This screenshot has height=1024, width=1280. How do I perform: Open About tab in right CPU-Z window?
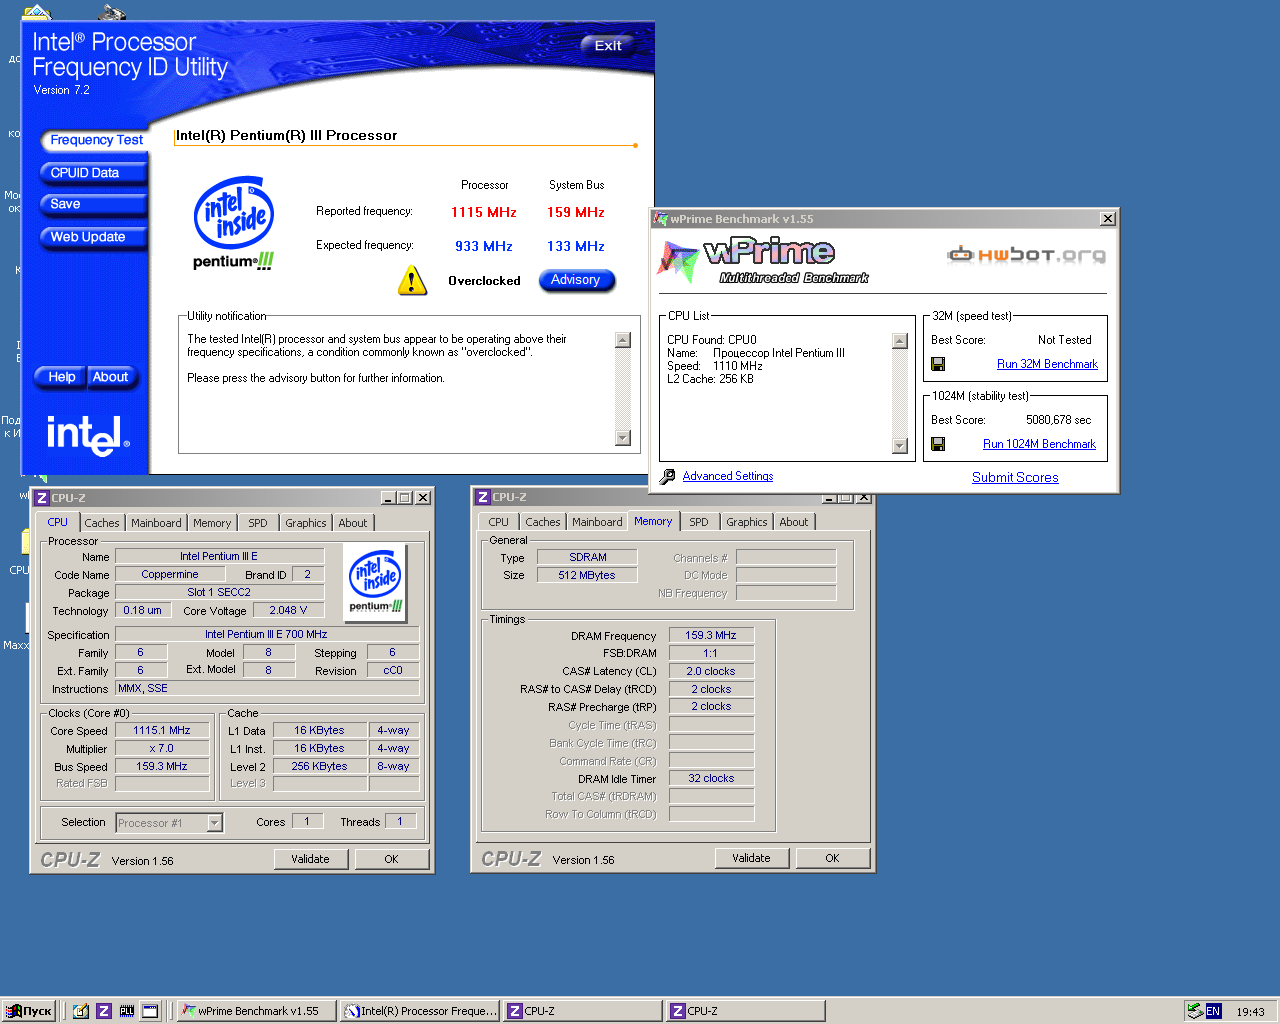[793, 522]
